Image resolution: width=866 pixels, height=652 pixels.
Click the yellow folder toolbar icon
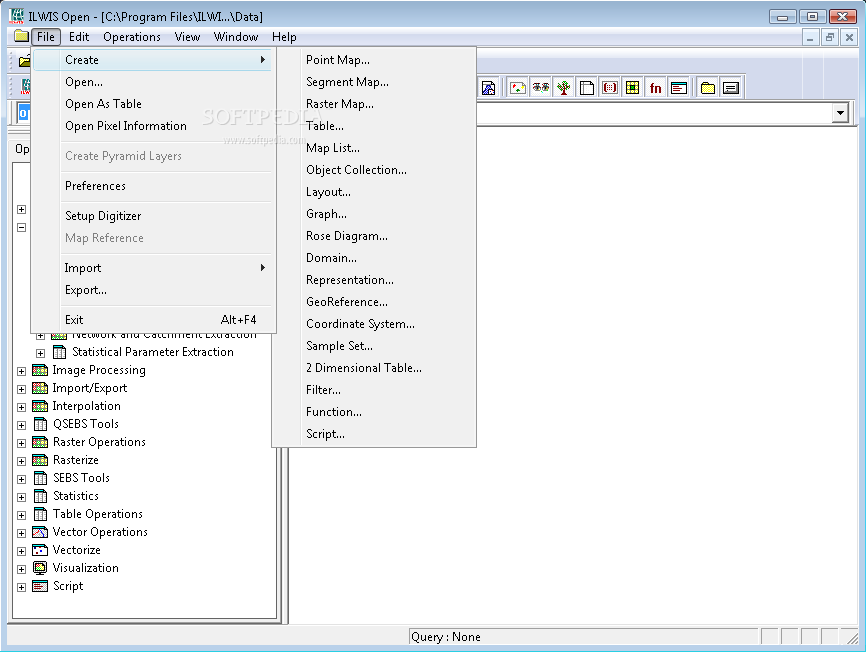[x=708, y=88]
